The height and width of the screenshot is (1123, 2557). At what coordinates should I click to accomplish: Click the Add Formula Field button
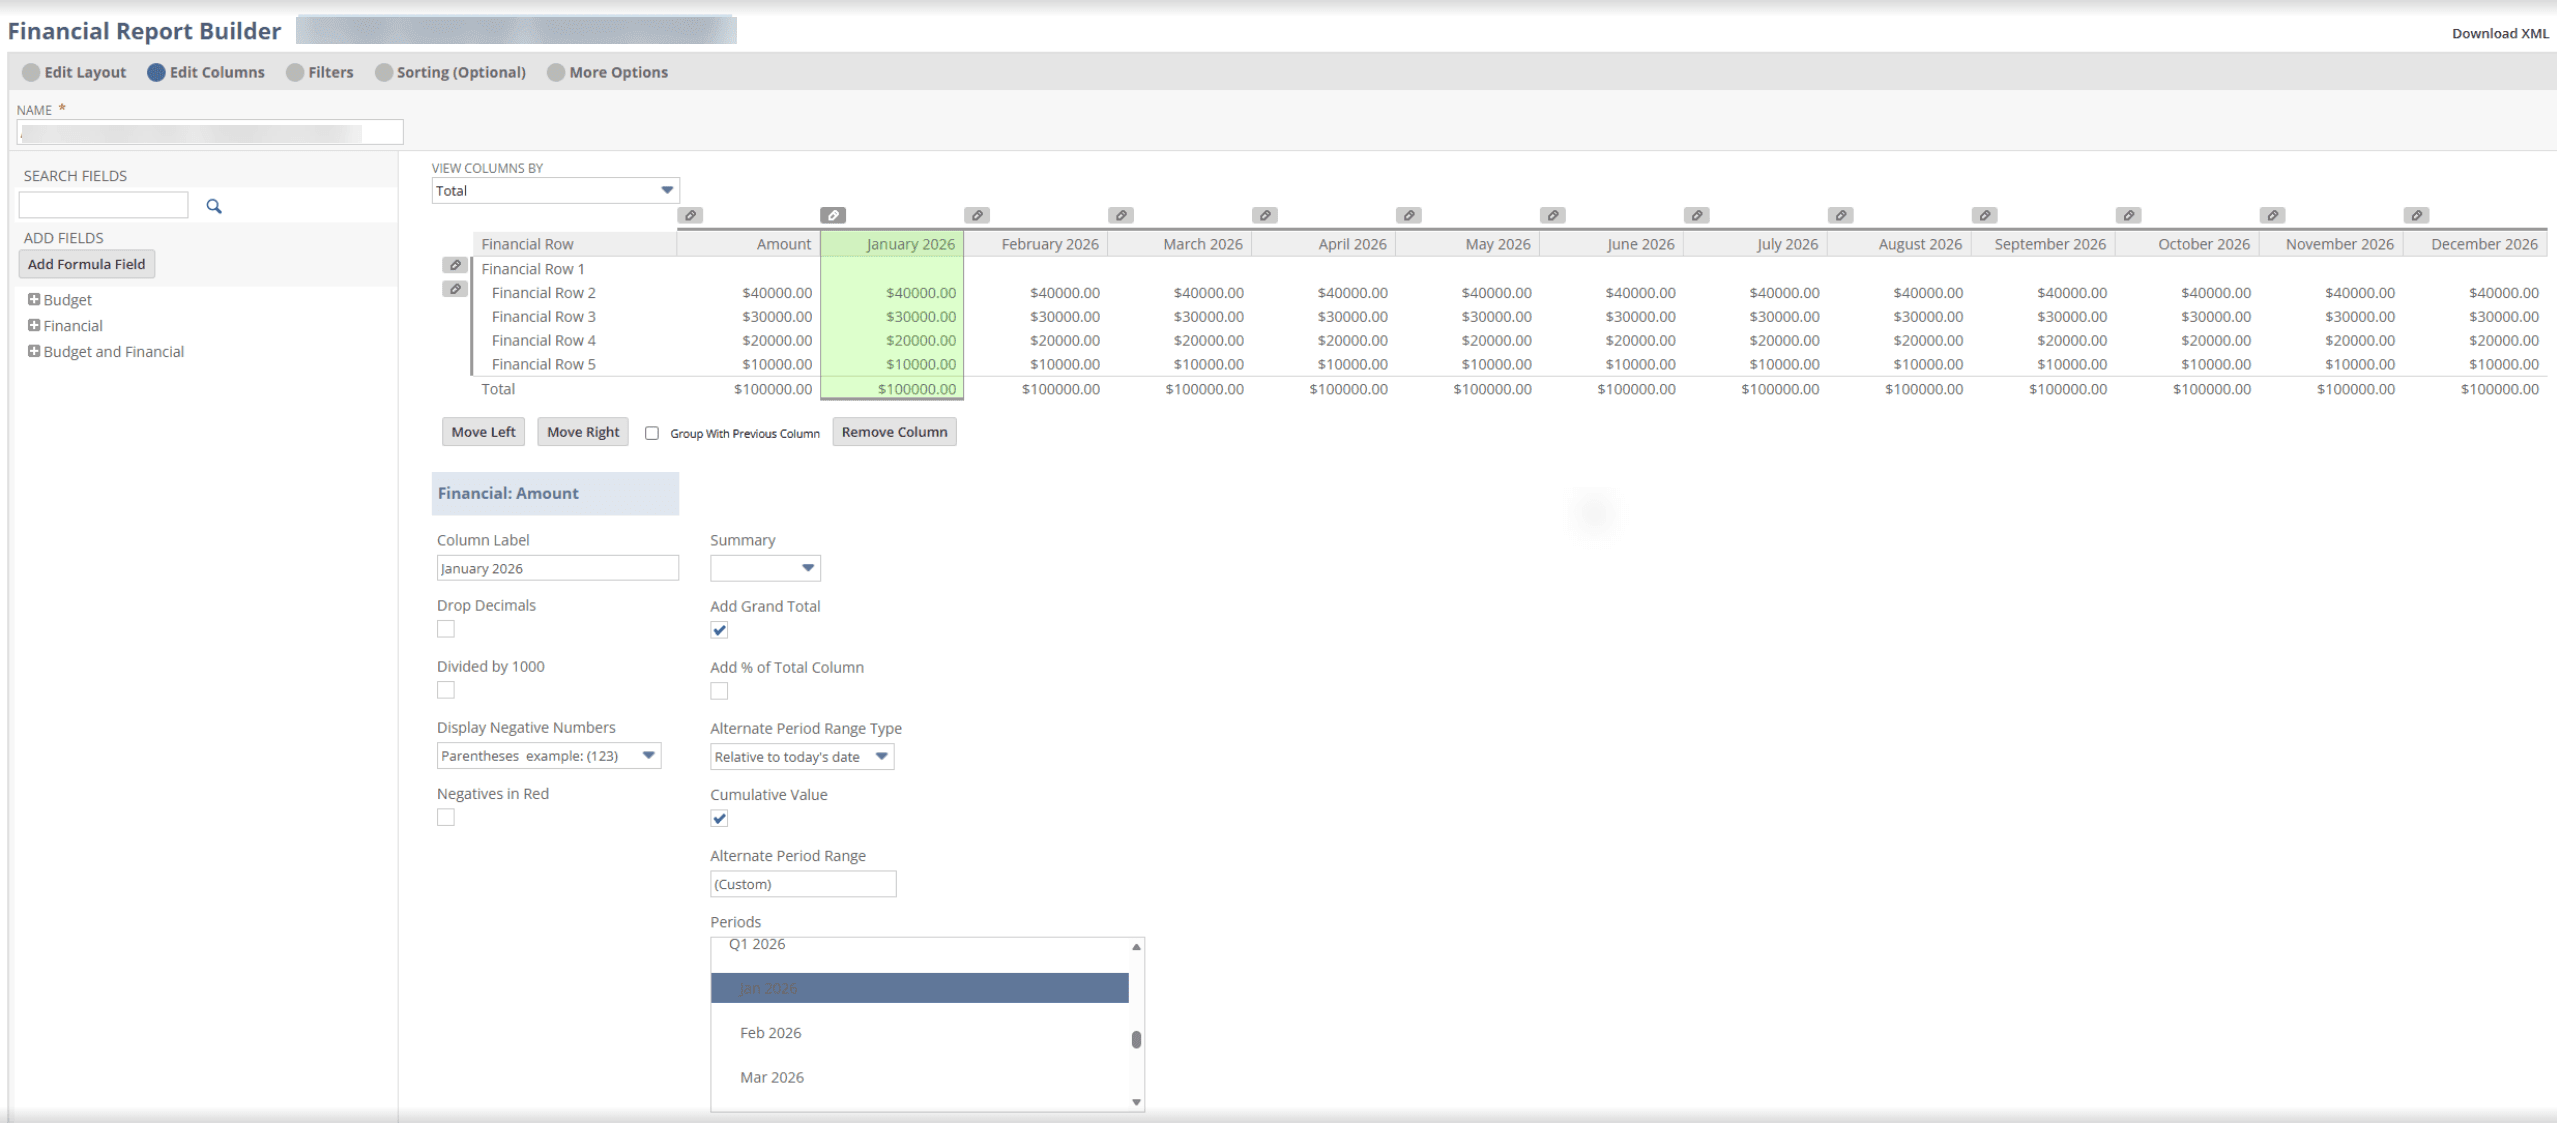pos(87,264)
